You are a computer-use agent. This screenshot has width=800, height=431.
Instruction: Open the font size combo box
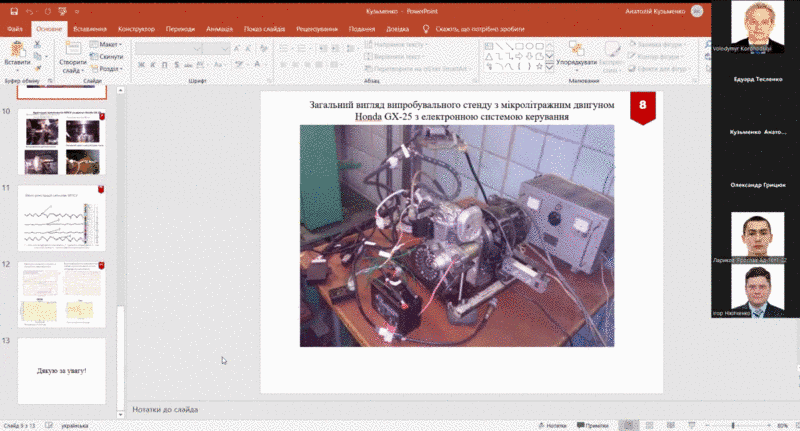(x=216, y=48)
